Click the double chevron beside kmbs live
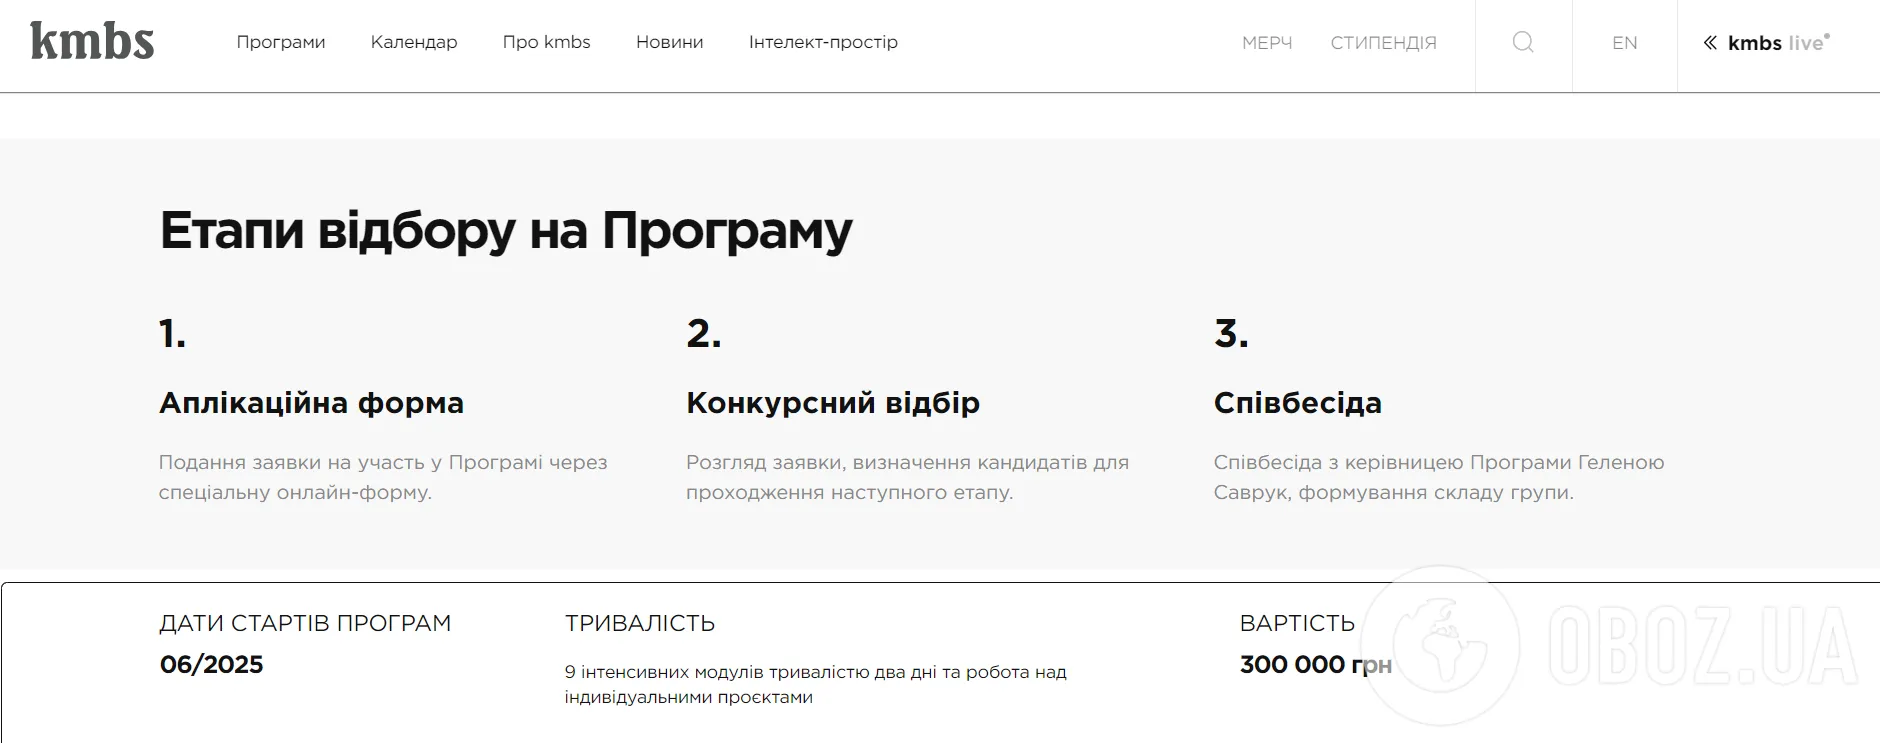This screenshot has width=1880, height=743. click(x=1710, y=43)
